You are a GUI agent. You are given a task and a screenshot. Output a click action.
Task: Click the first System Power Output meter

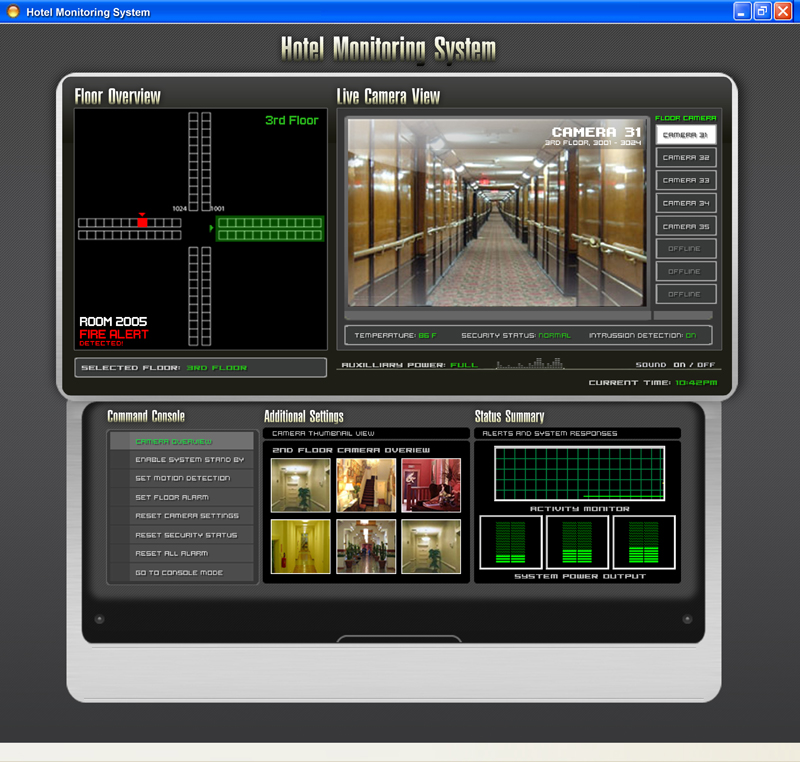click(511, 542)
